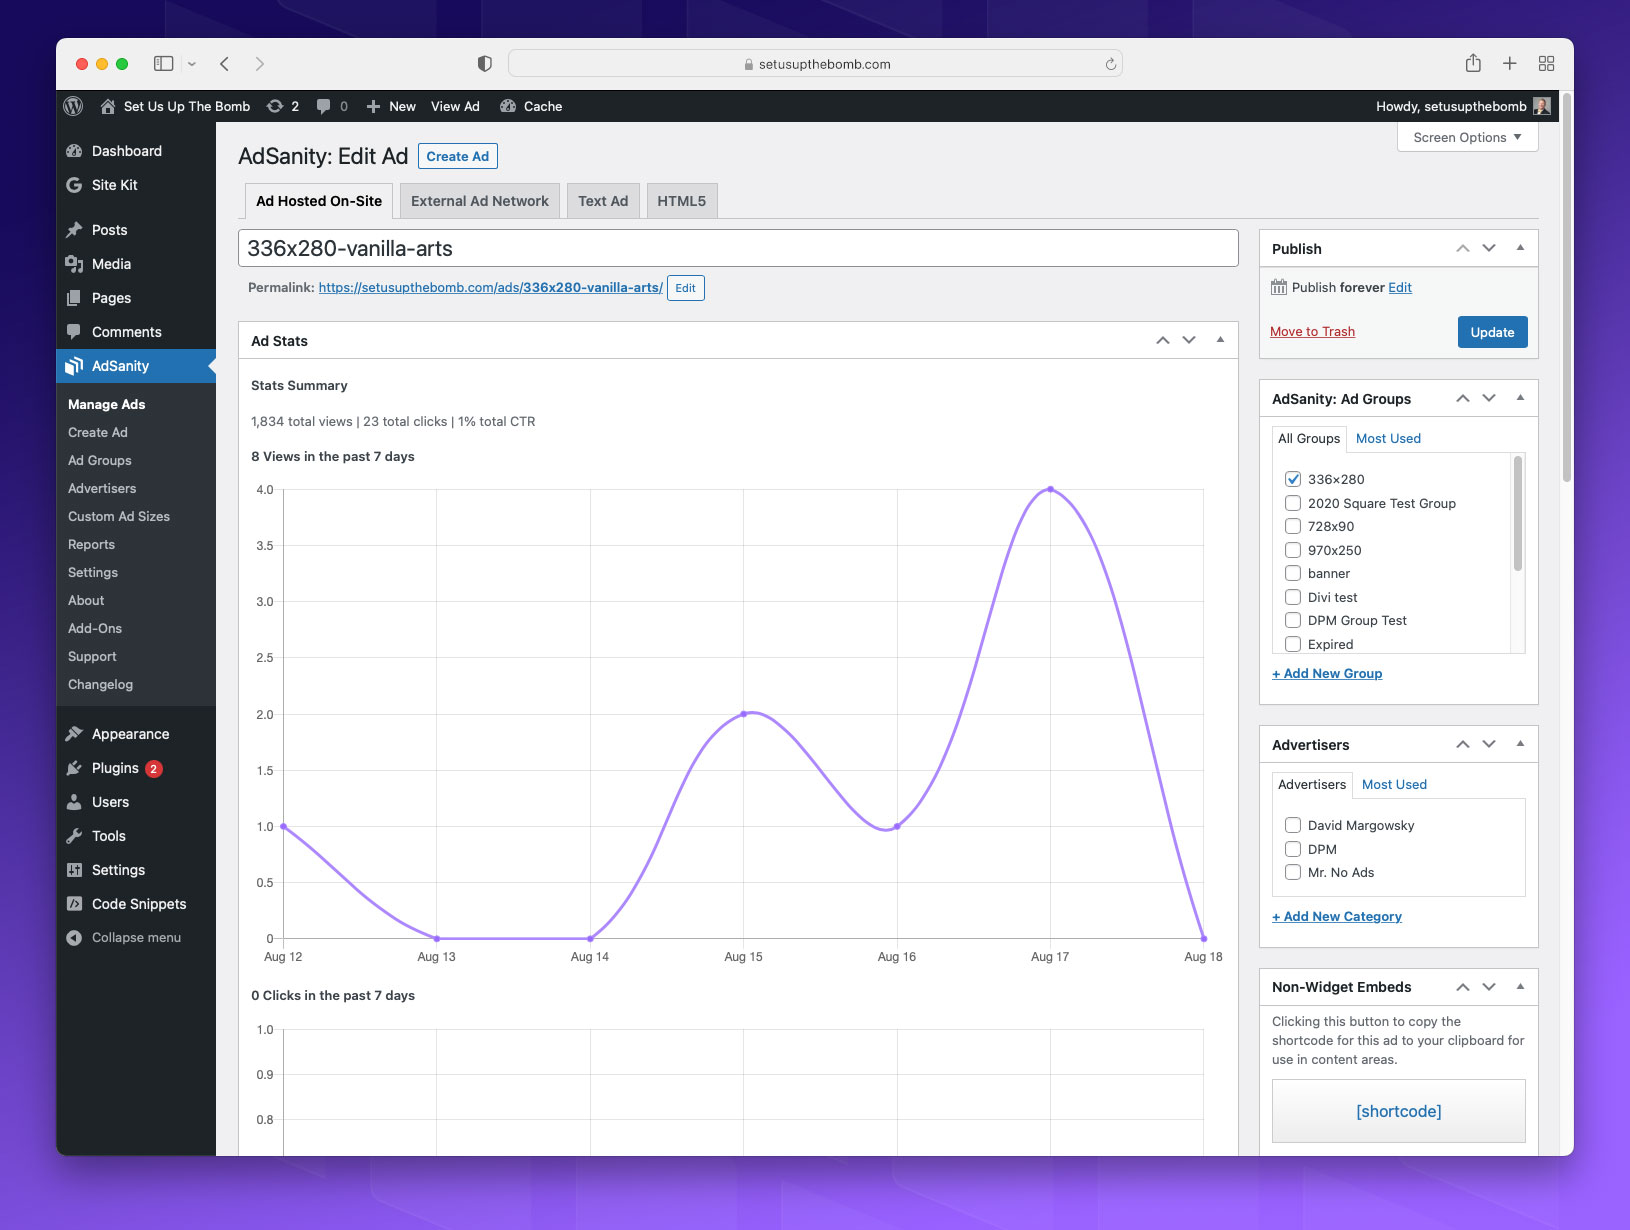This screenshot has height=1230, width=1630.
Task: Enable the David Margowsky advertiser checkbox
Action: point(1292,825)
